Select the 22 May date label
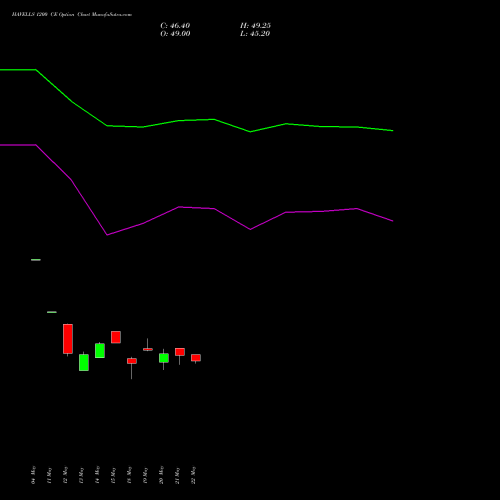 pyautogui.click(x=193, y=475)
